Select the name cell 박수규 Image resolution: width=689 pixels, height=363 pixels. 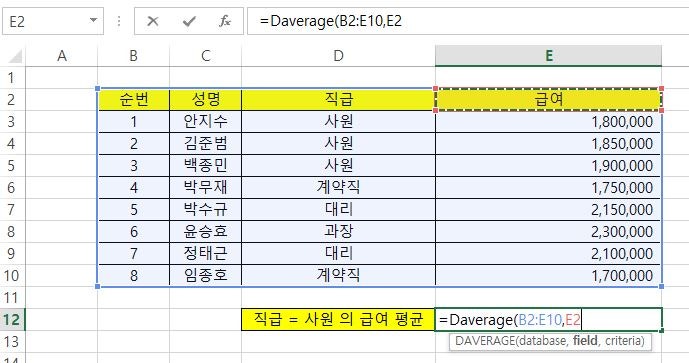[x=205, y=210]
